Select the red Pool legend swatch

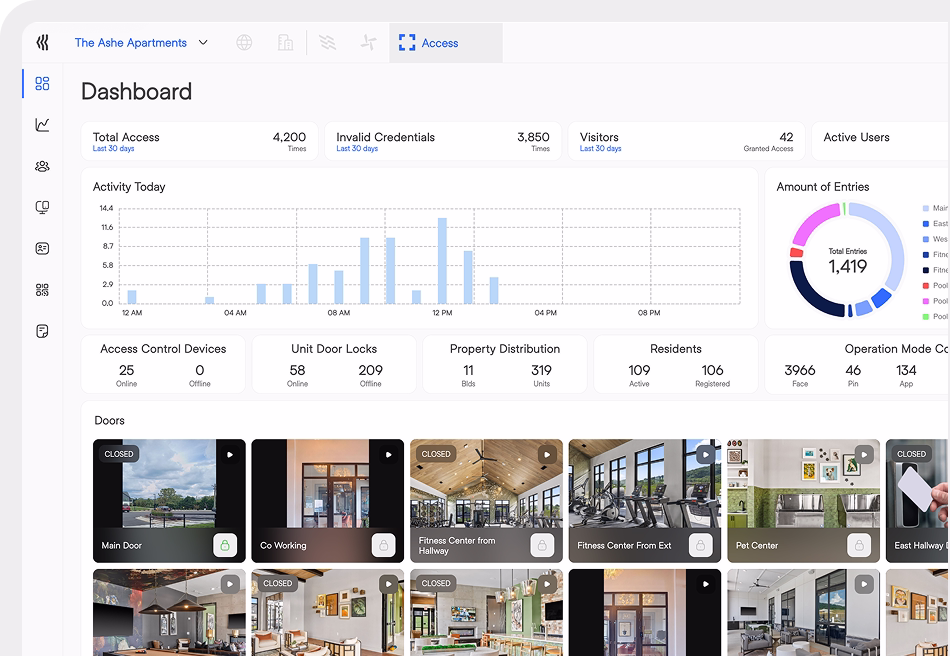pyautogui.click(x=926, y=285)
